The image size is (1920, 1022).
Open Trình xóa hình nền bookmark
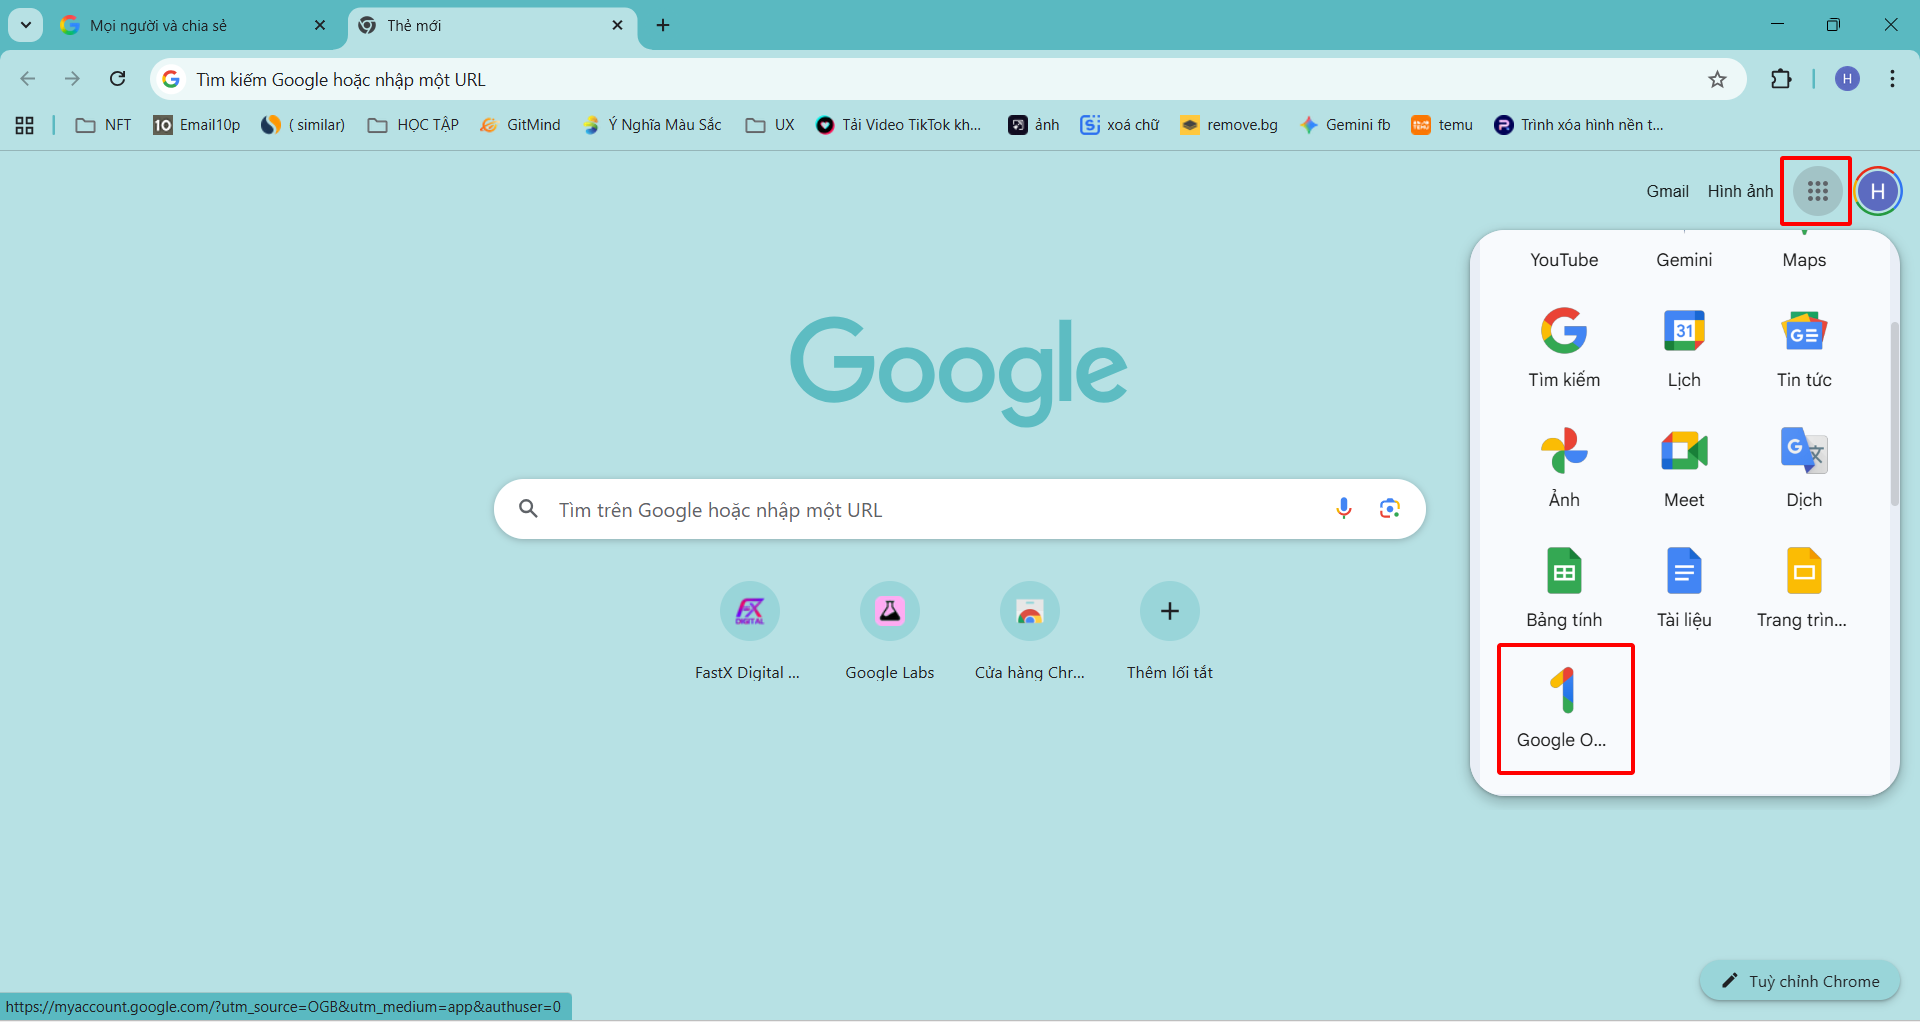click(x=1578, y=125)
